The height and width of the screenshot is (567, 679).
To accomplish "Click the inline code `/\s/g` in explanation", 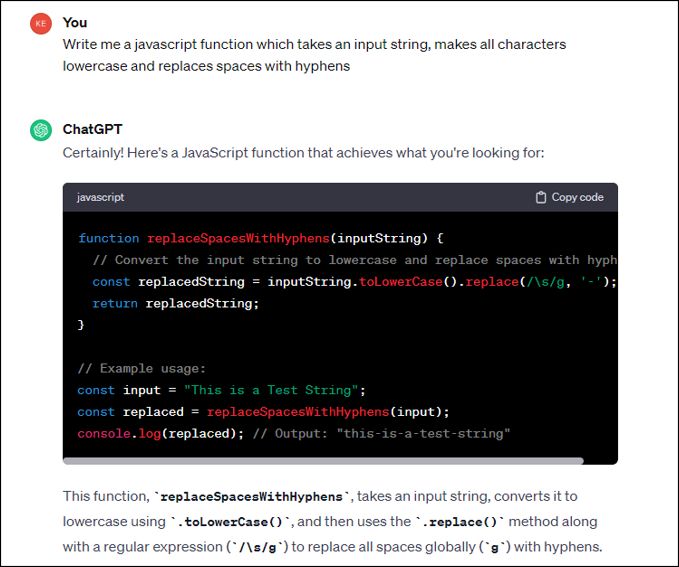I will [x=258, y=547].
